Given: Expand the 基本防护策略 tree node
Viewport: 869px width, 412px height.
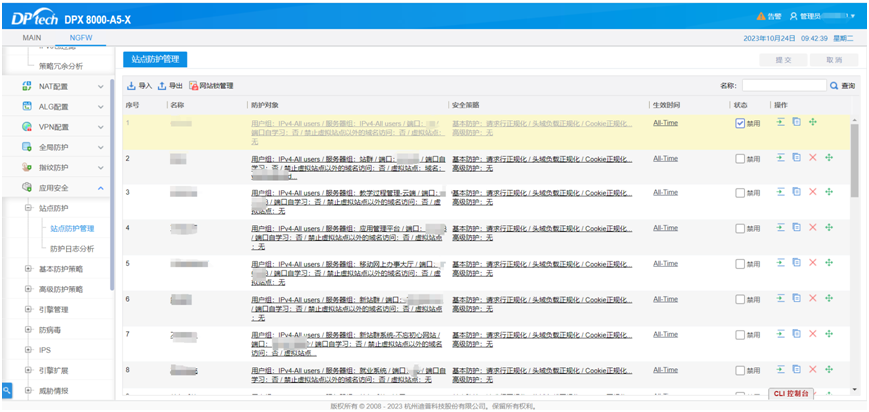Looking at the screenshot, I should coord(28,269).
